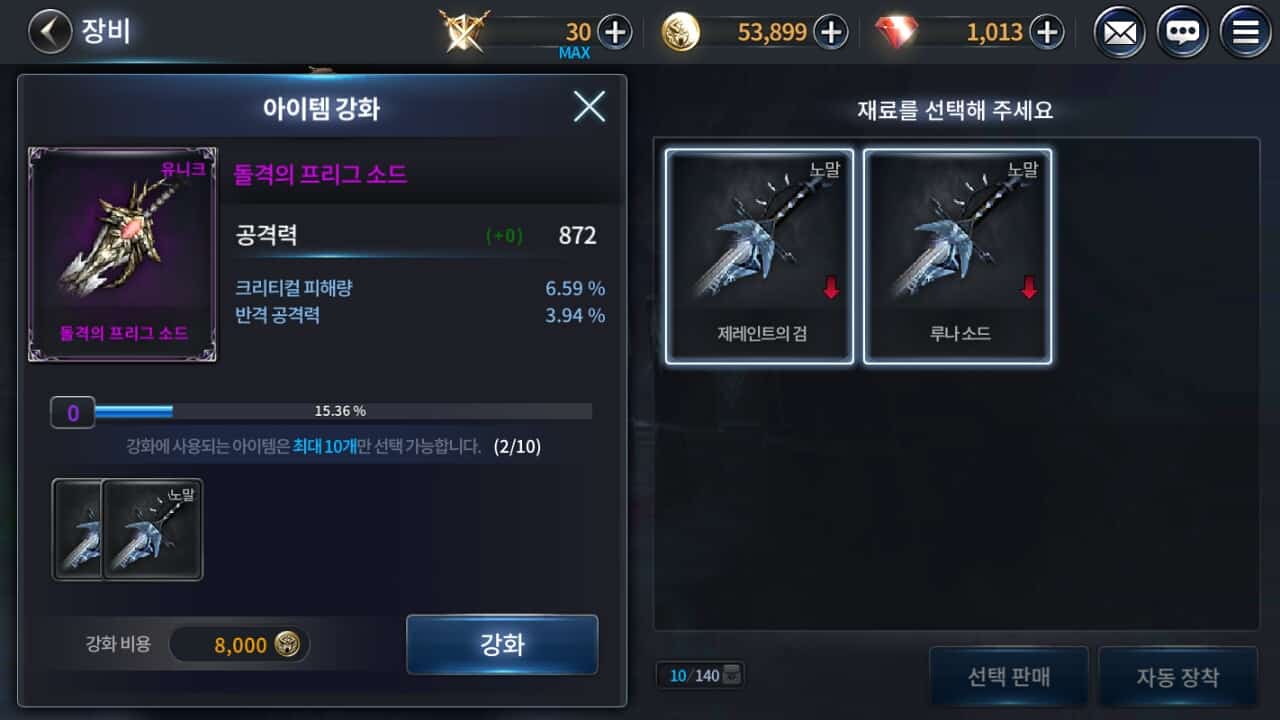Buy gems with the plus beside 1,013
Image resolution: width=1280 pixels, height=720 pixels.
(1046, 32)
